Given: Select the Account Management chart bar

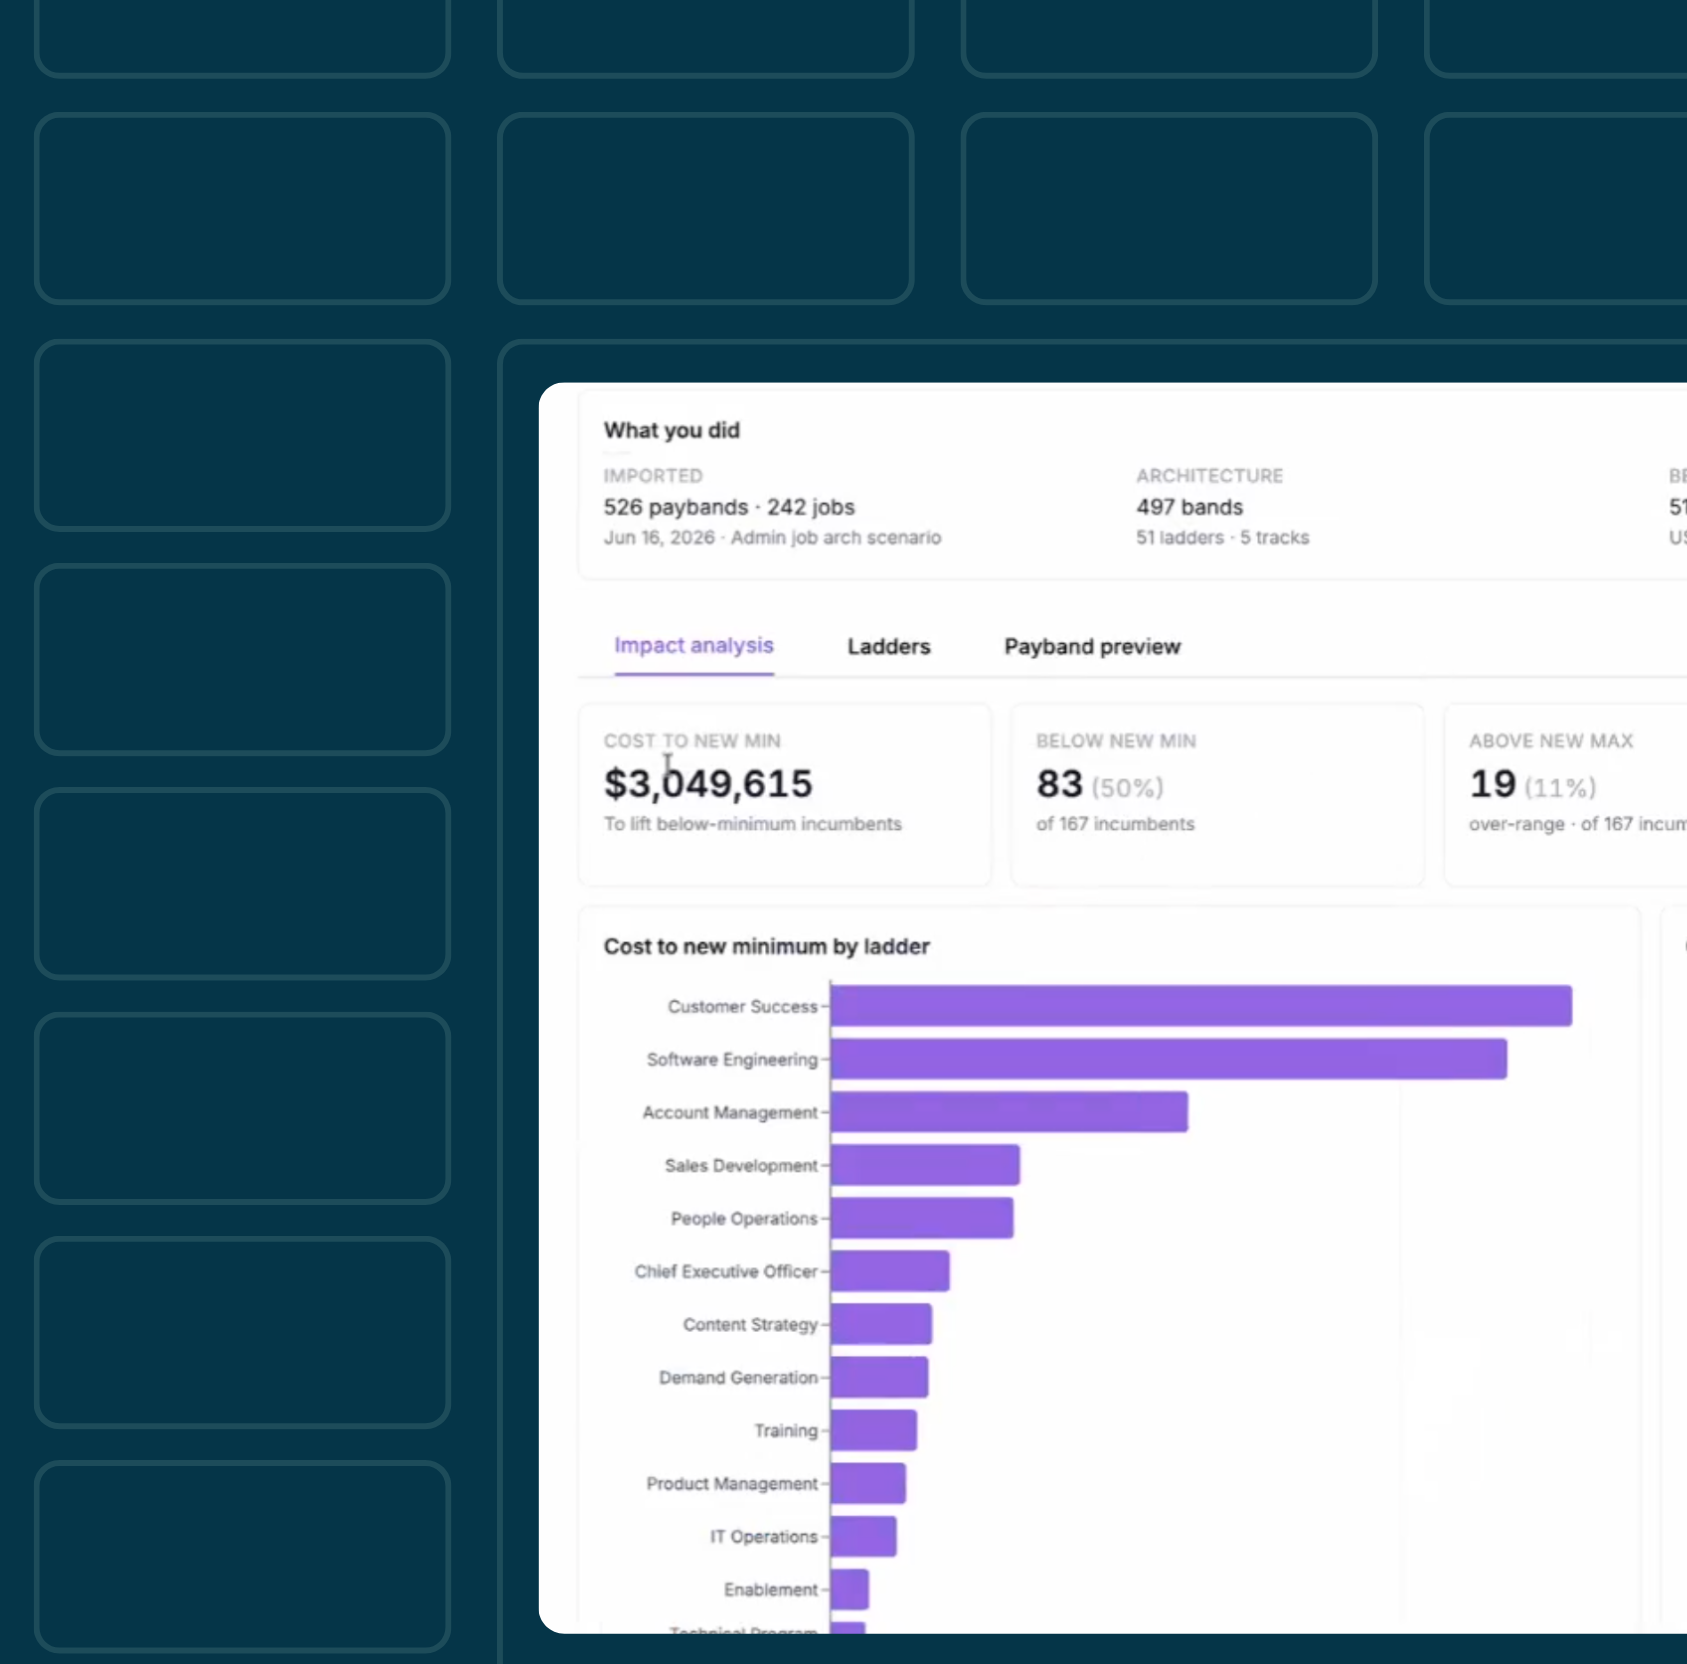Looking at the screenshot, I should 1009,1112.
